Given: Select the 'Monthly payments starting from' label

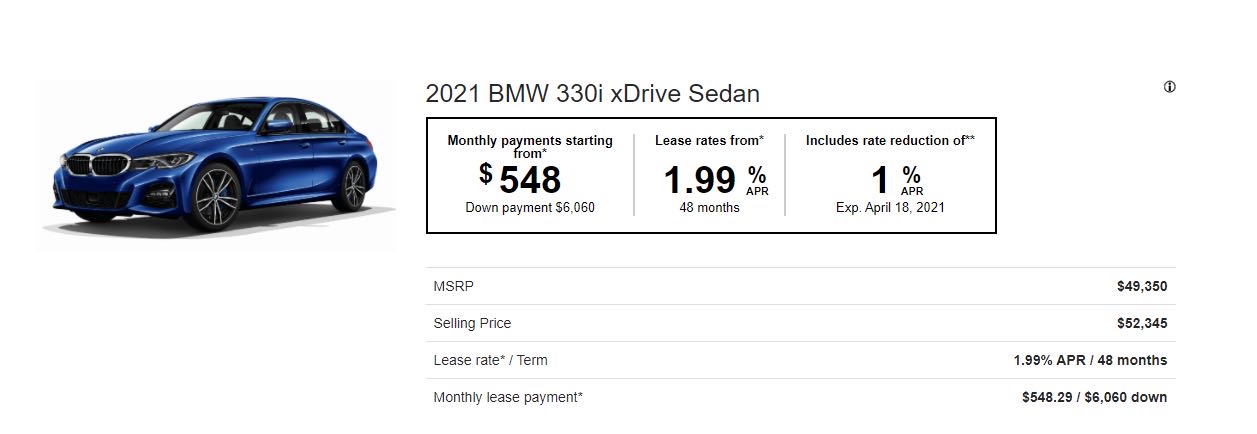Looking at the screenshot, I should pyautogui.click(x=530, y=146).
